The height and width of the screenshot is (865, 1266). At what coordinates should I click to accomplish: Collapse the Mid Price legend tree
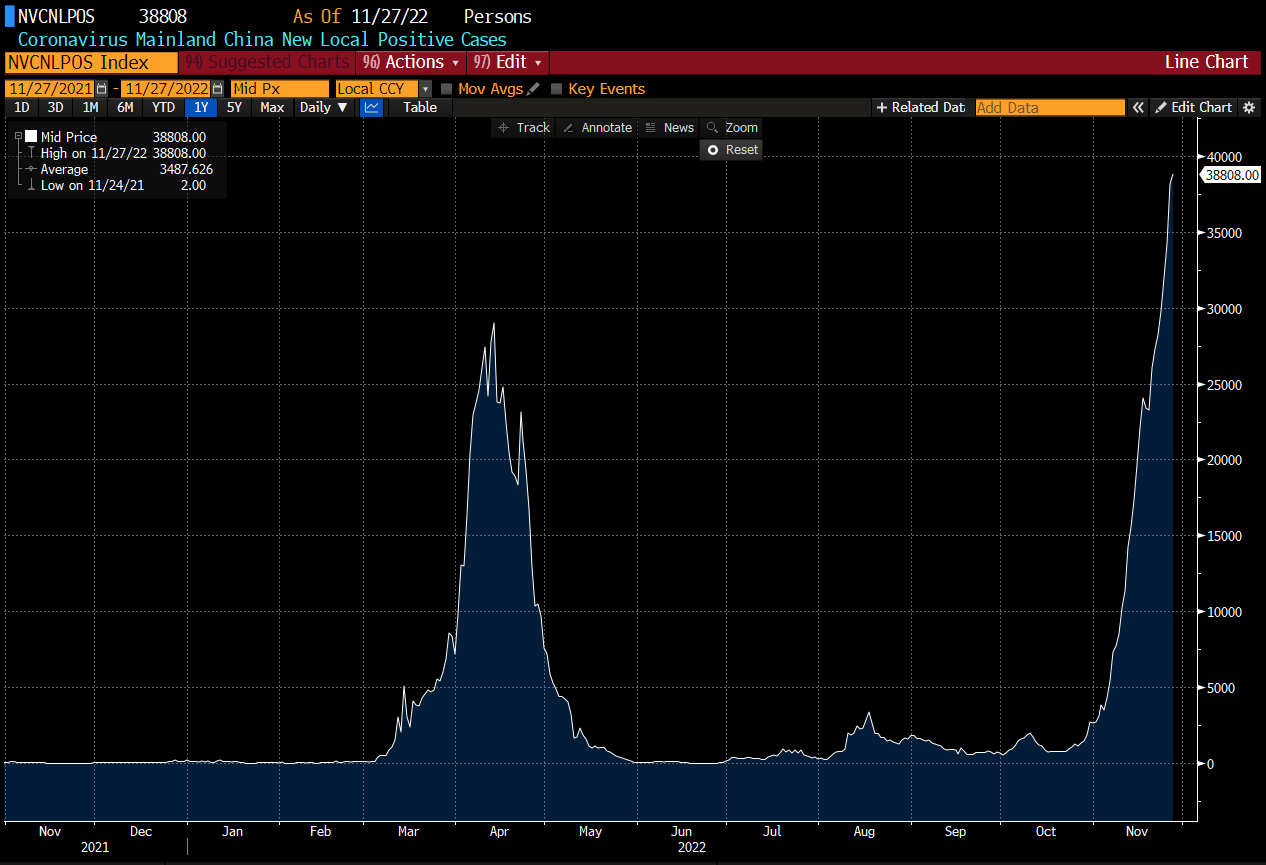(18, 137)
